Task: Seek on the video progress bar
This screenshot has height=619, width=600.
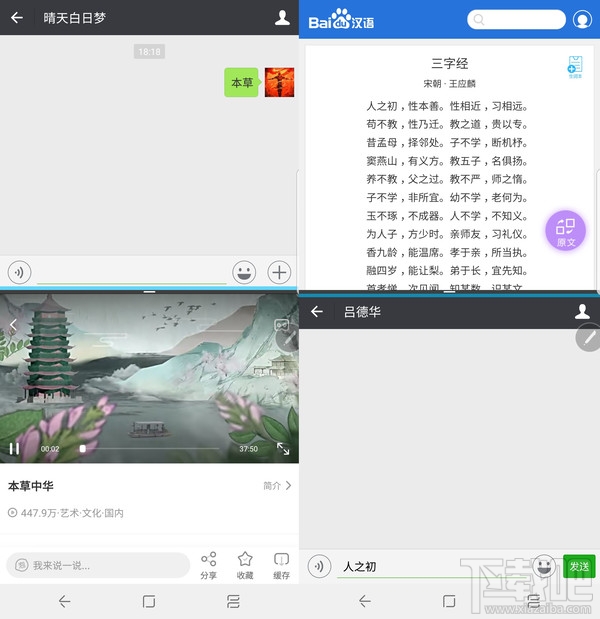Action: pyautogui.click(x=150, y=449)
